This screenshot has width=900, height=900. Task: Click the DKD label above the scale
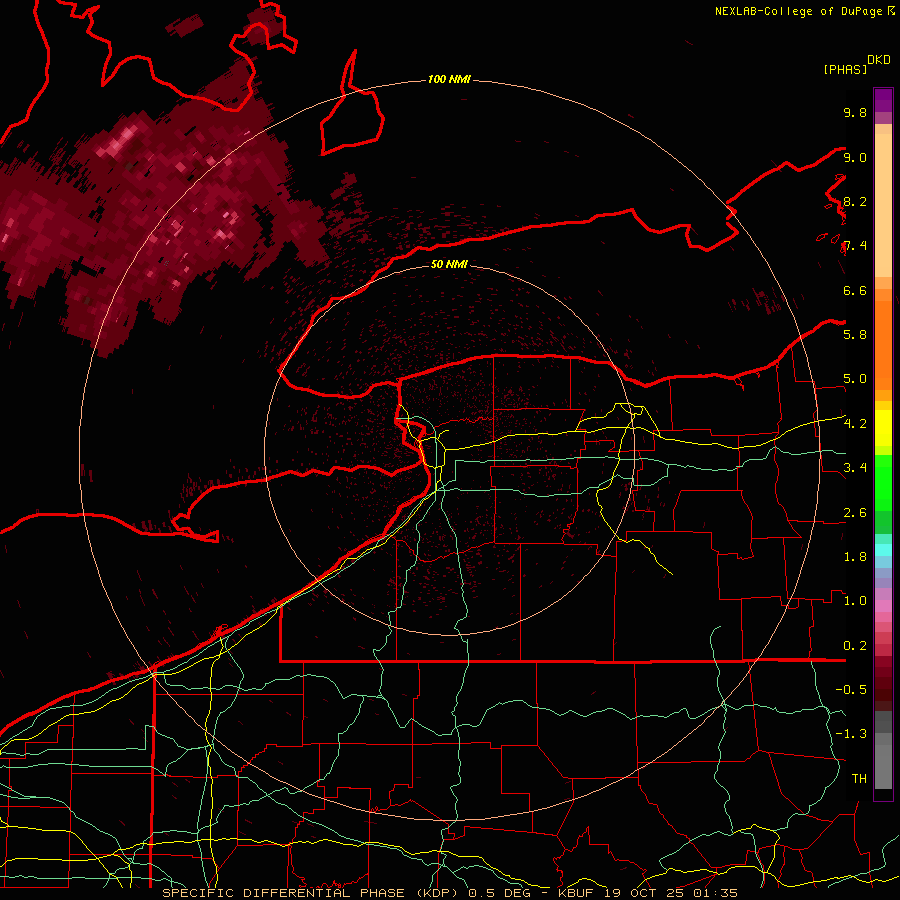coord(879,60)
